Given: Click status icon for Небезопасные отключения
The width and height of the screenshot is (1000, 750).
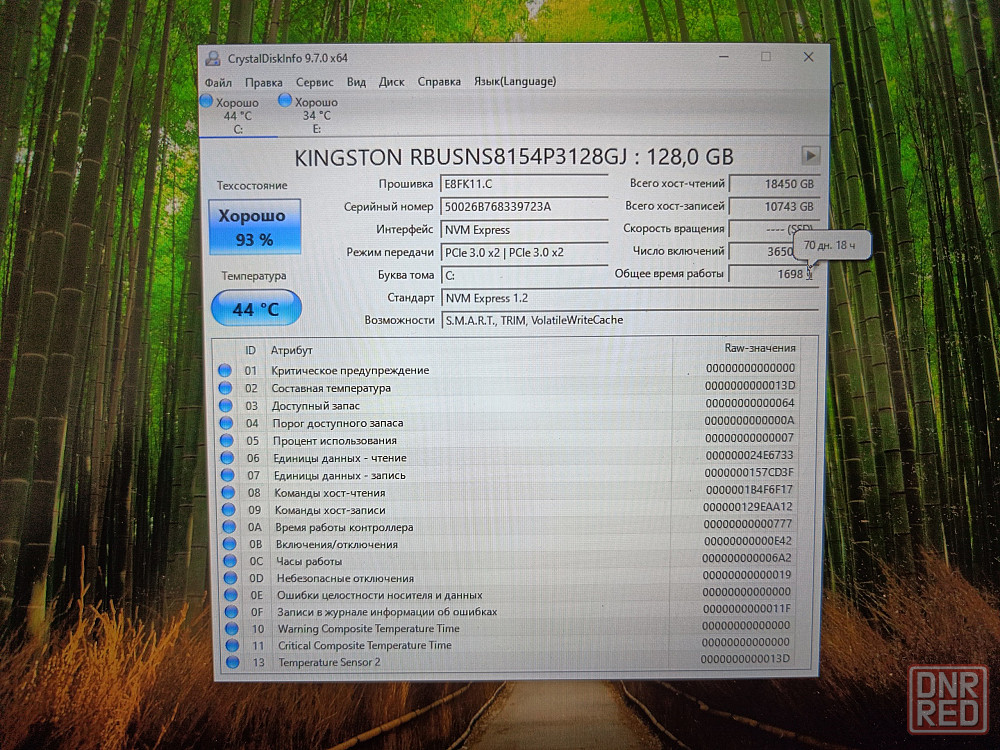Looking at the screenshot, I should 231,578.
